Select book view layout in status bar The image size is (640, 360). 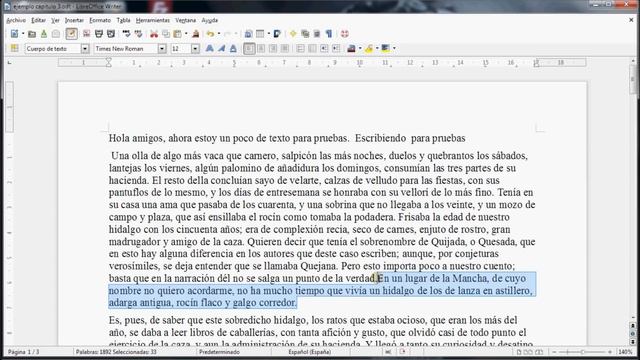coord(540,352)
